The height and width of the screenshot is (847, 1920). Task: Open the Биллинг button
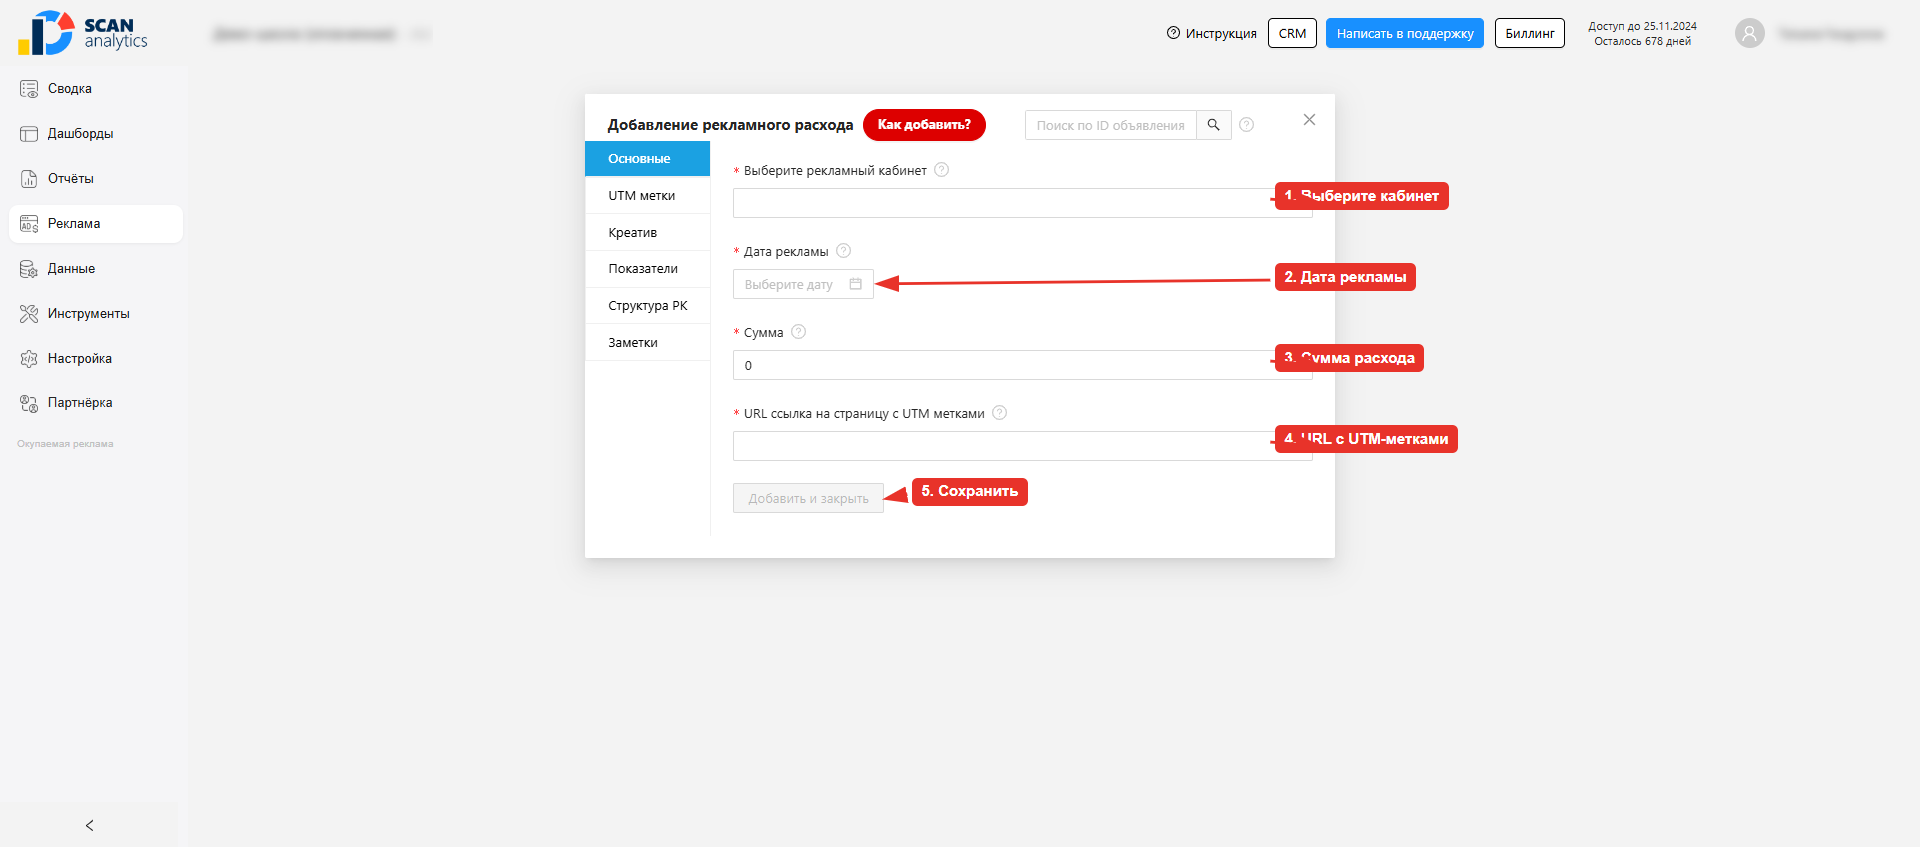tap(1530, 33)
